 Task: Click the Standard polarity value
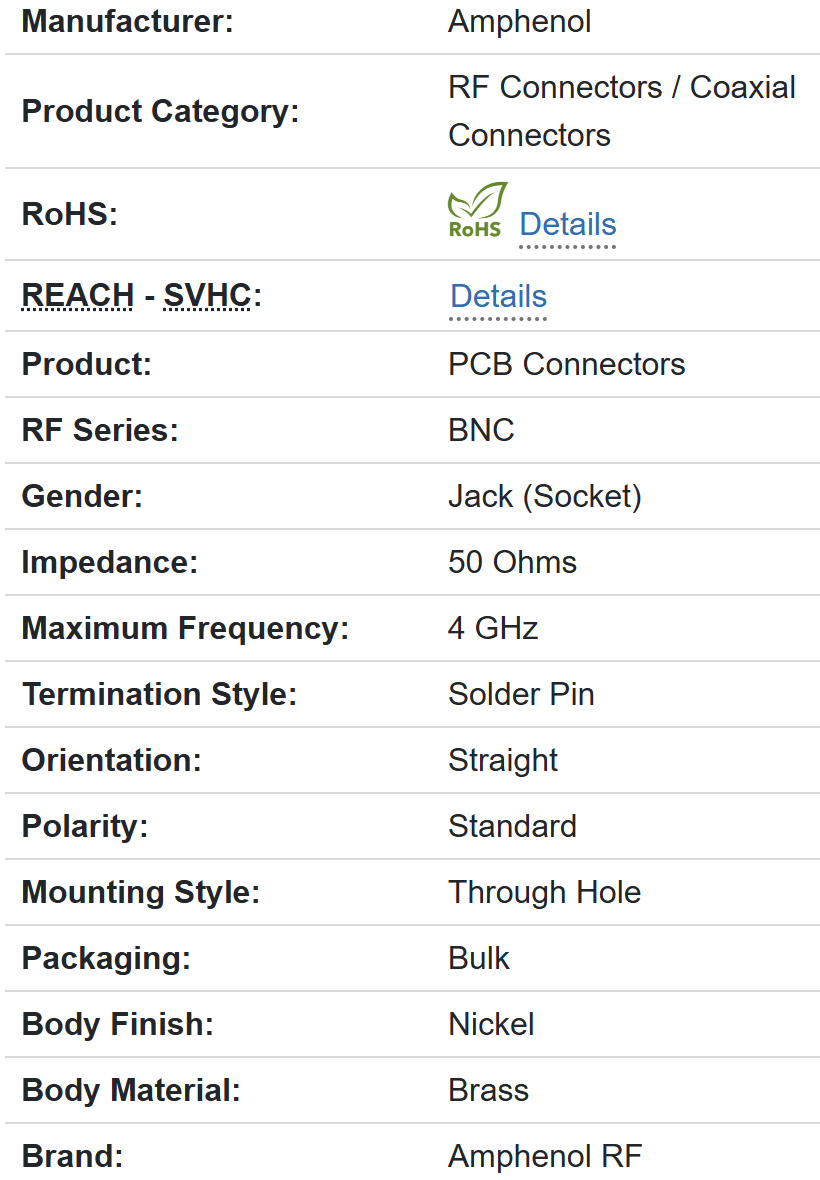click(512, 826)
